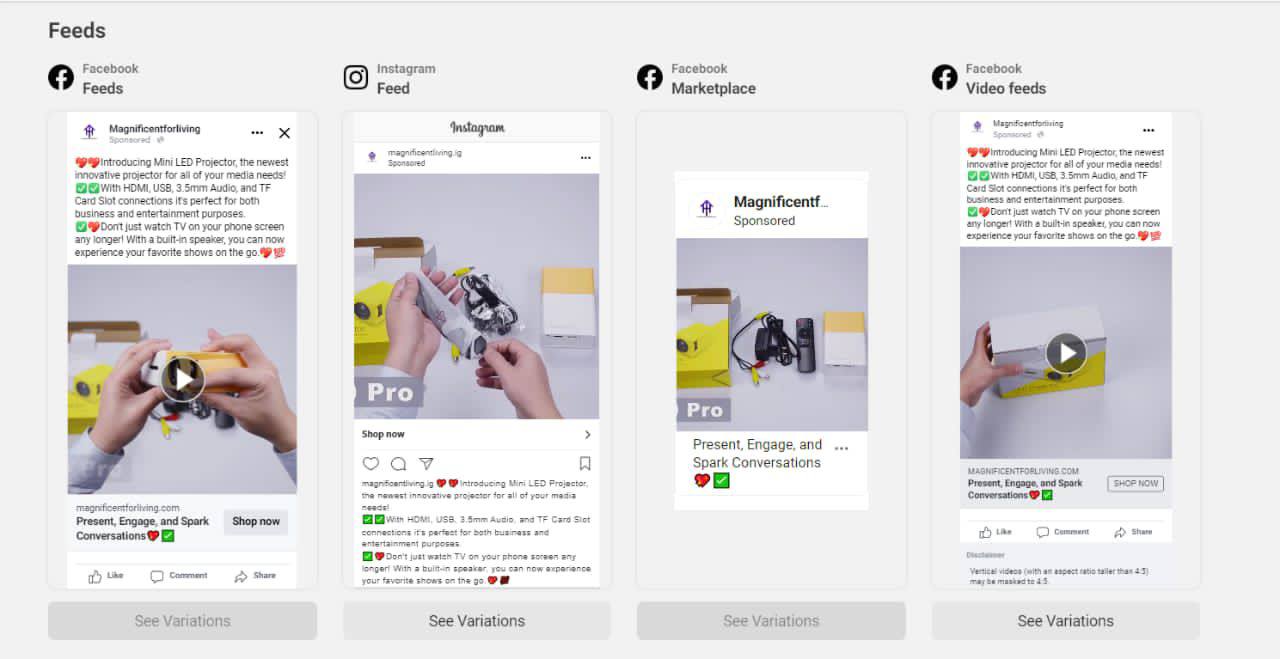Click Like in the Facebook Feeds preview
The image size is (1280, 659).
[106, 576]
